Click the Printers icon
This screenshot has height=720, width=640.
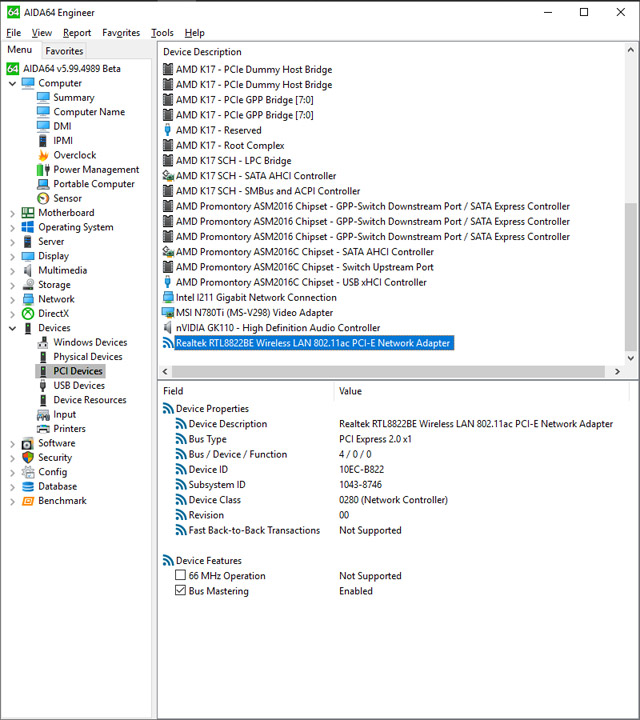click(43, 429)
